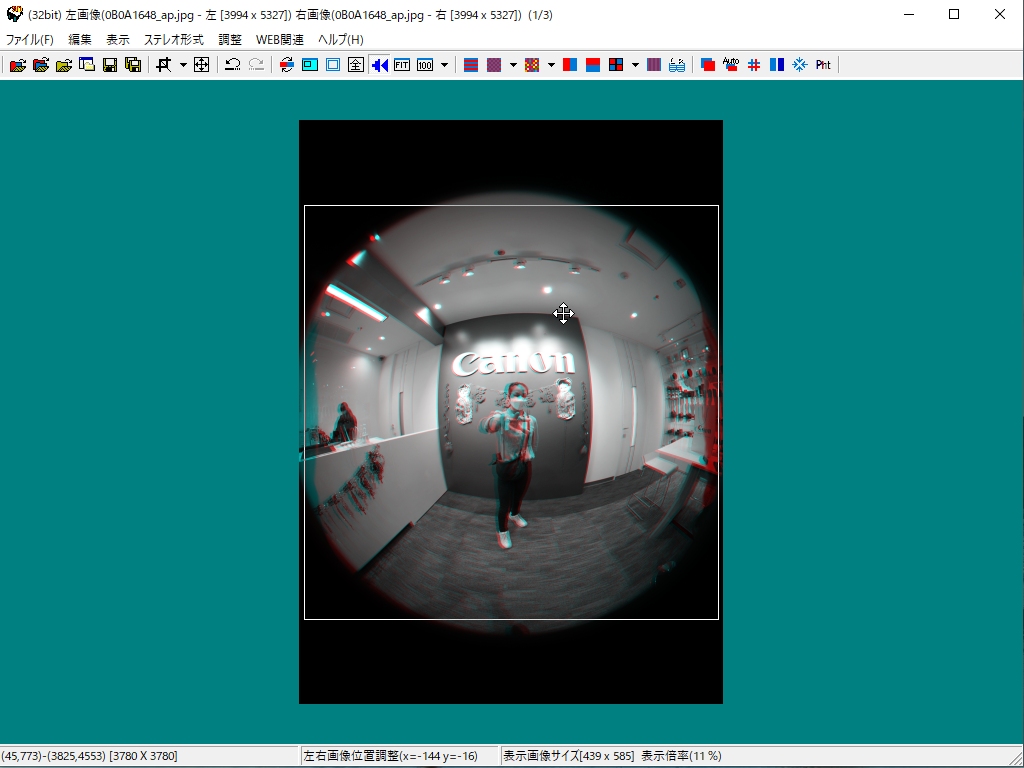Open the zoom ratio dropdown arrow
1024x768 pixels.
(444, 65)
